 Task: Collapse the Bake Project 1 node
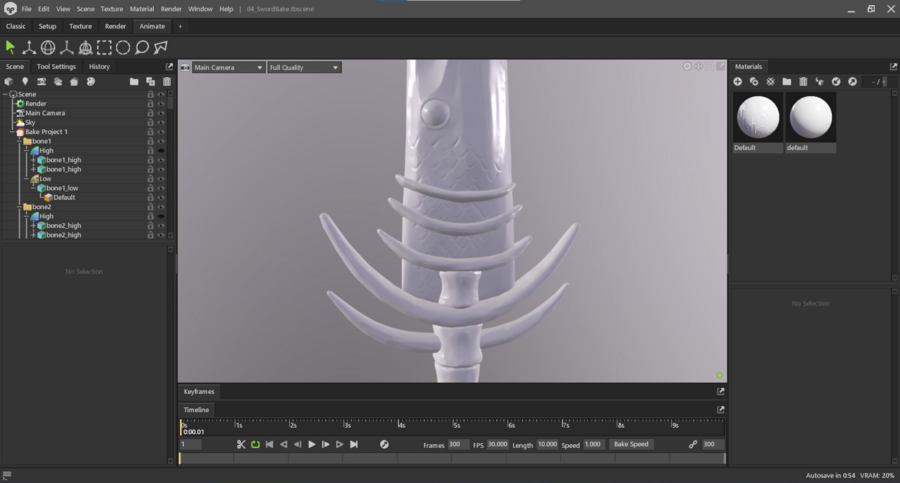click(12, 132)
